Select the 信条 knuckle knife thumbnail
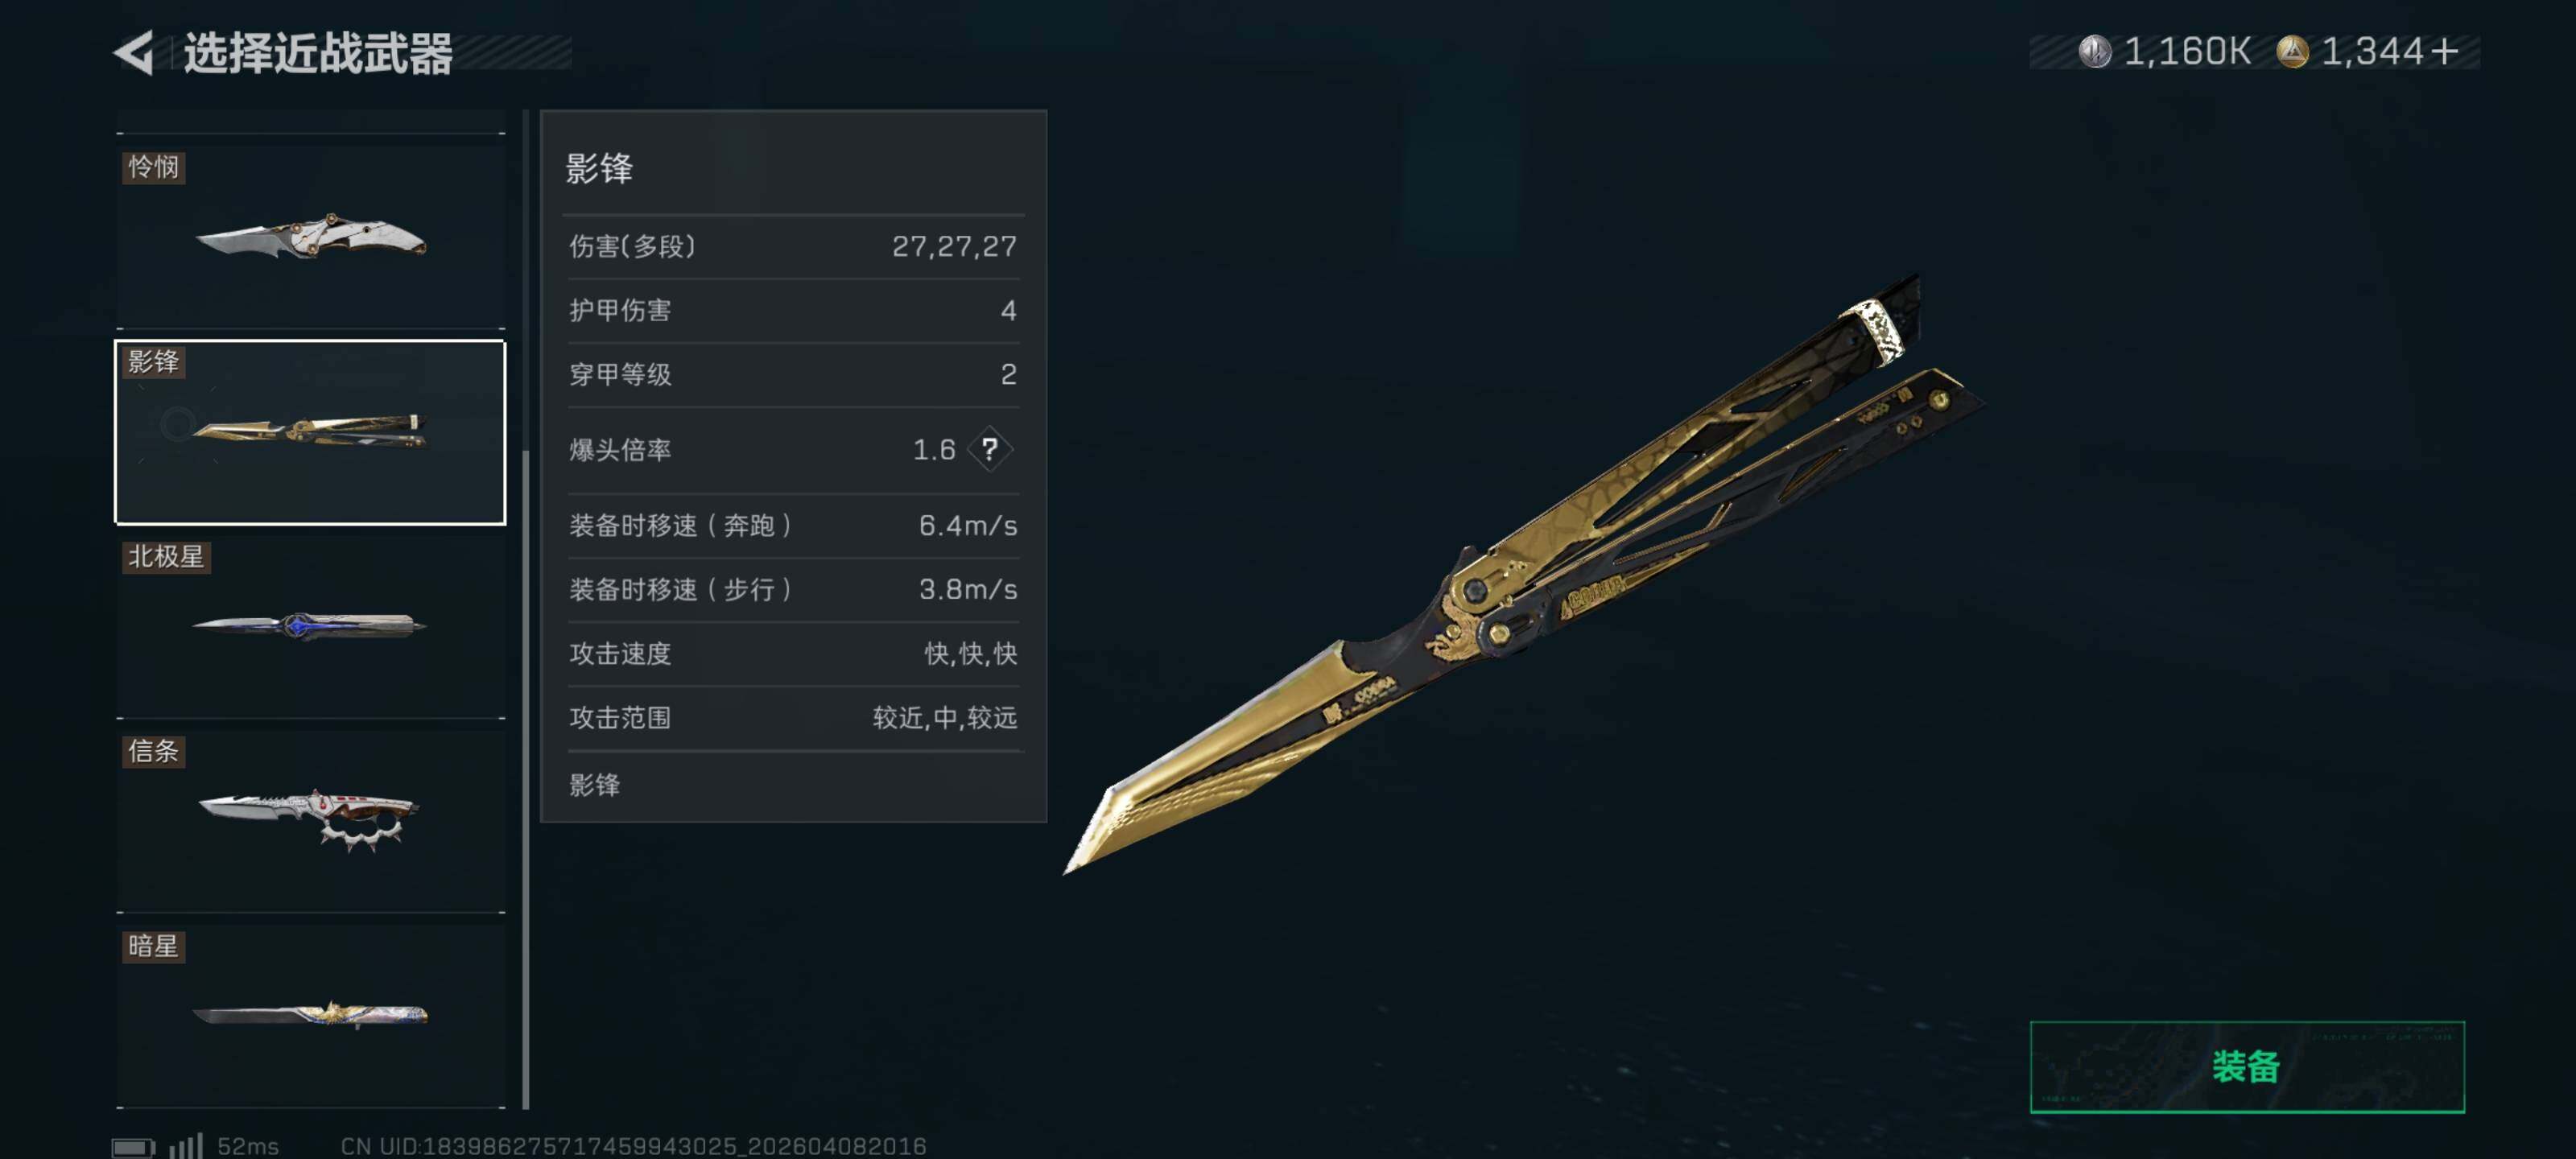 (311, 821)
